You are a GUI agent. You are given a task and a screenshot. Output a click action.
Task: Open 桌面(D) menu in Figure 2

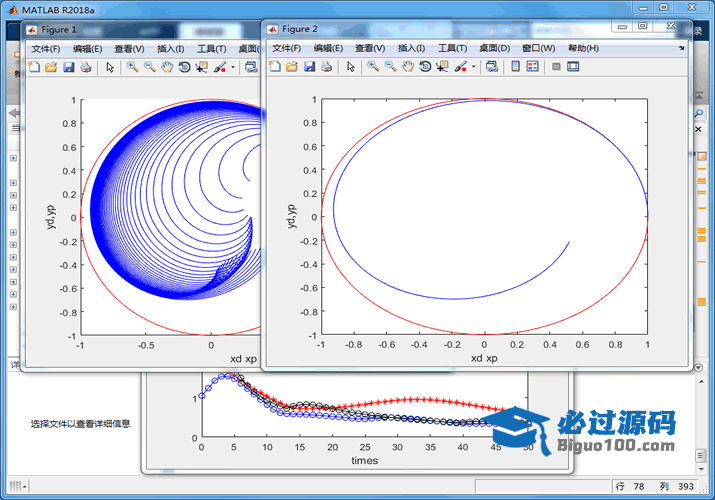point(494,48)
